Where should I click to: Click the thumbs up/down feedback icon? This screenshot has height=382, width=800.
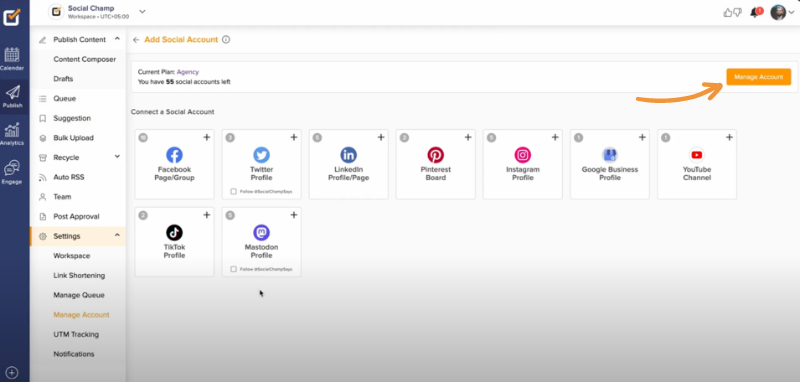pyautogui.click(x=732, y=13)
